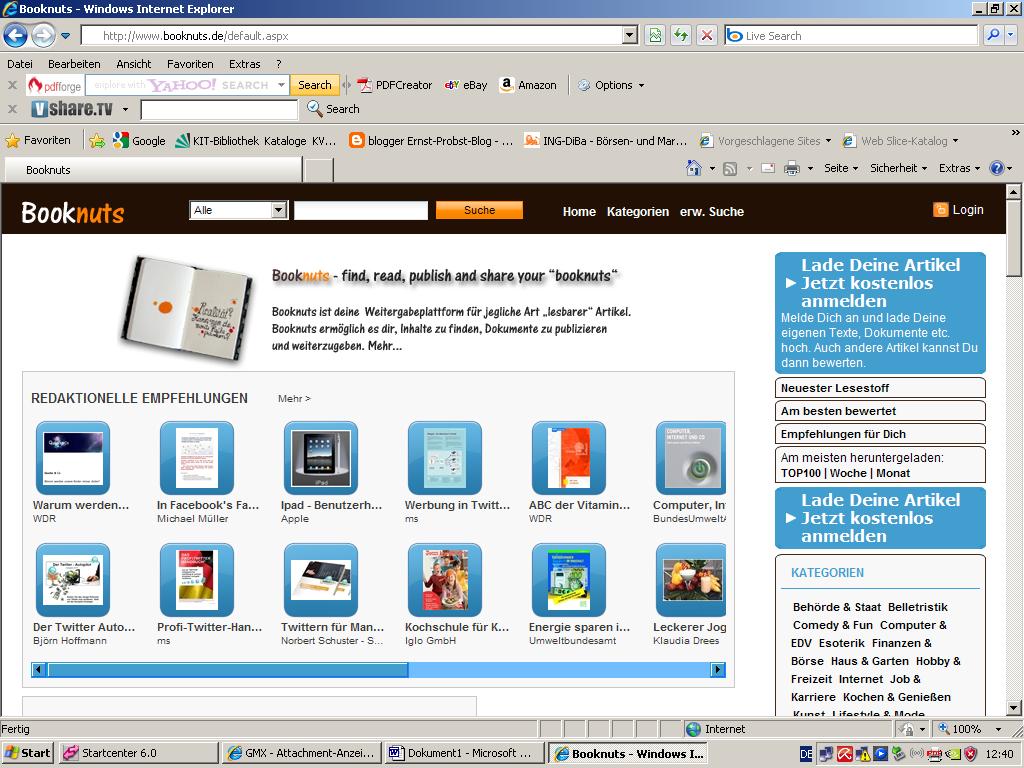Screen dimensions: 1024x768
Task: Click Empfehlungen für Dich button
Action: tap(880, 434)
